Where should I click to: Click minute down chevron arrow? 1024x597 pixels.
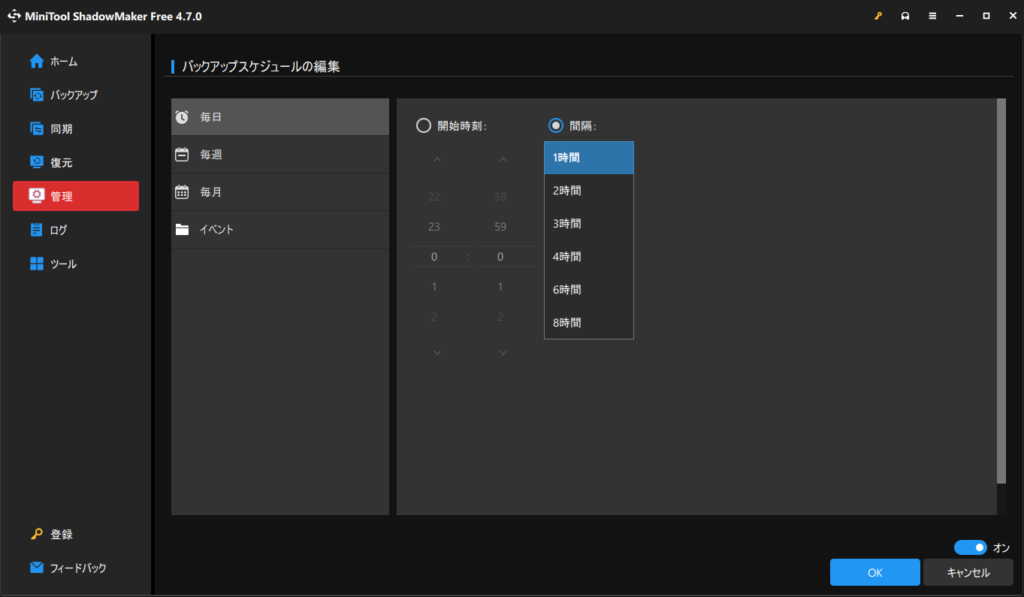pyautogui.click(x=503, y=353)
